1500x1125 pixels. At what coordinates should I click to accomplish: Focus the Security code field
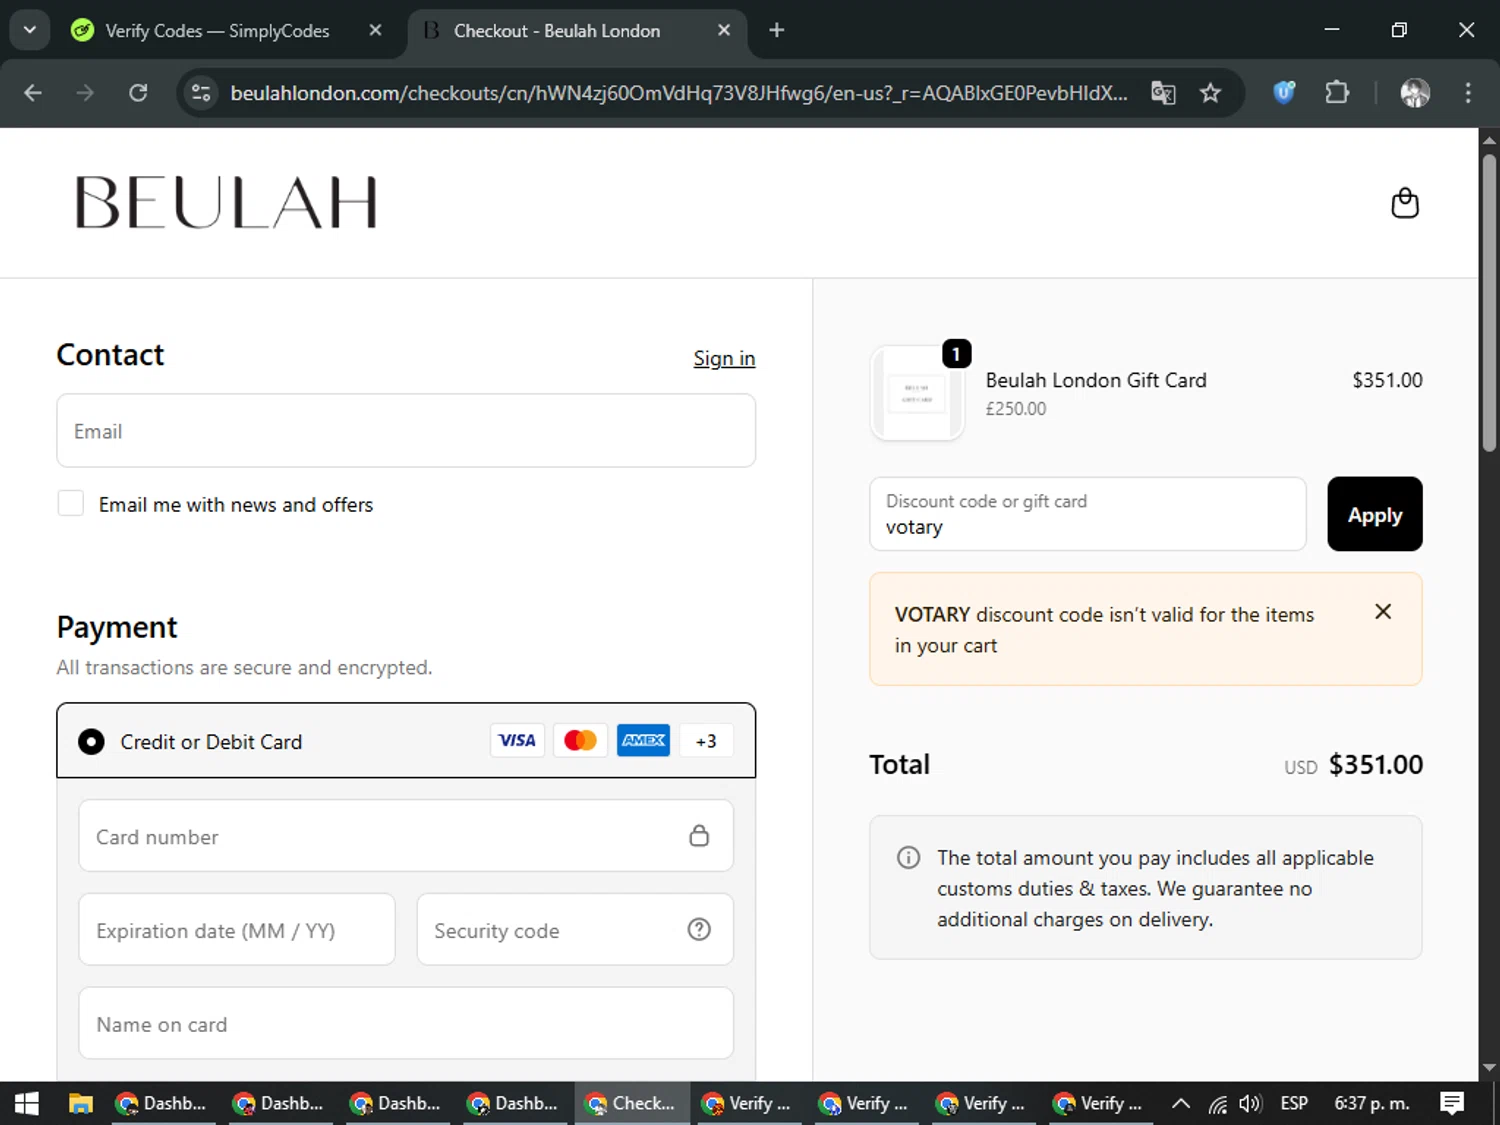(x=575, y=930)
